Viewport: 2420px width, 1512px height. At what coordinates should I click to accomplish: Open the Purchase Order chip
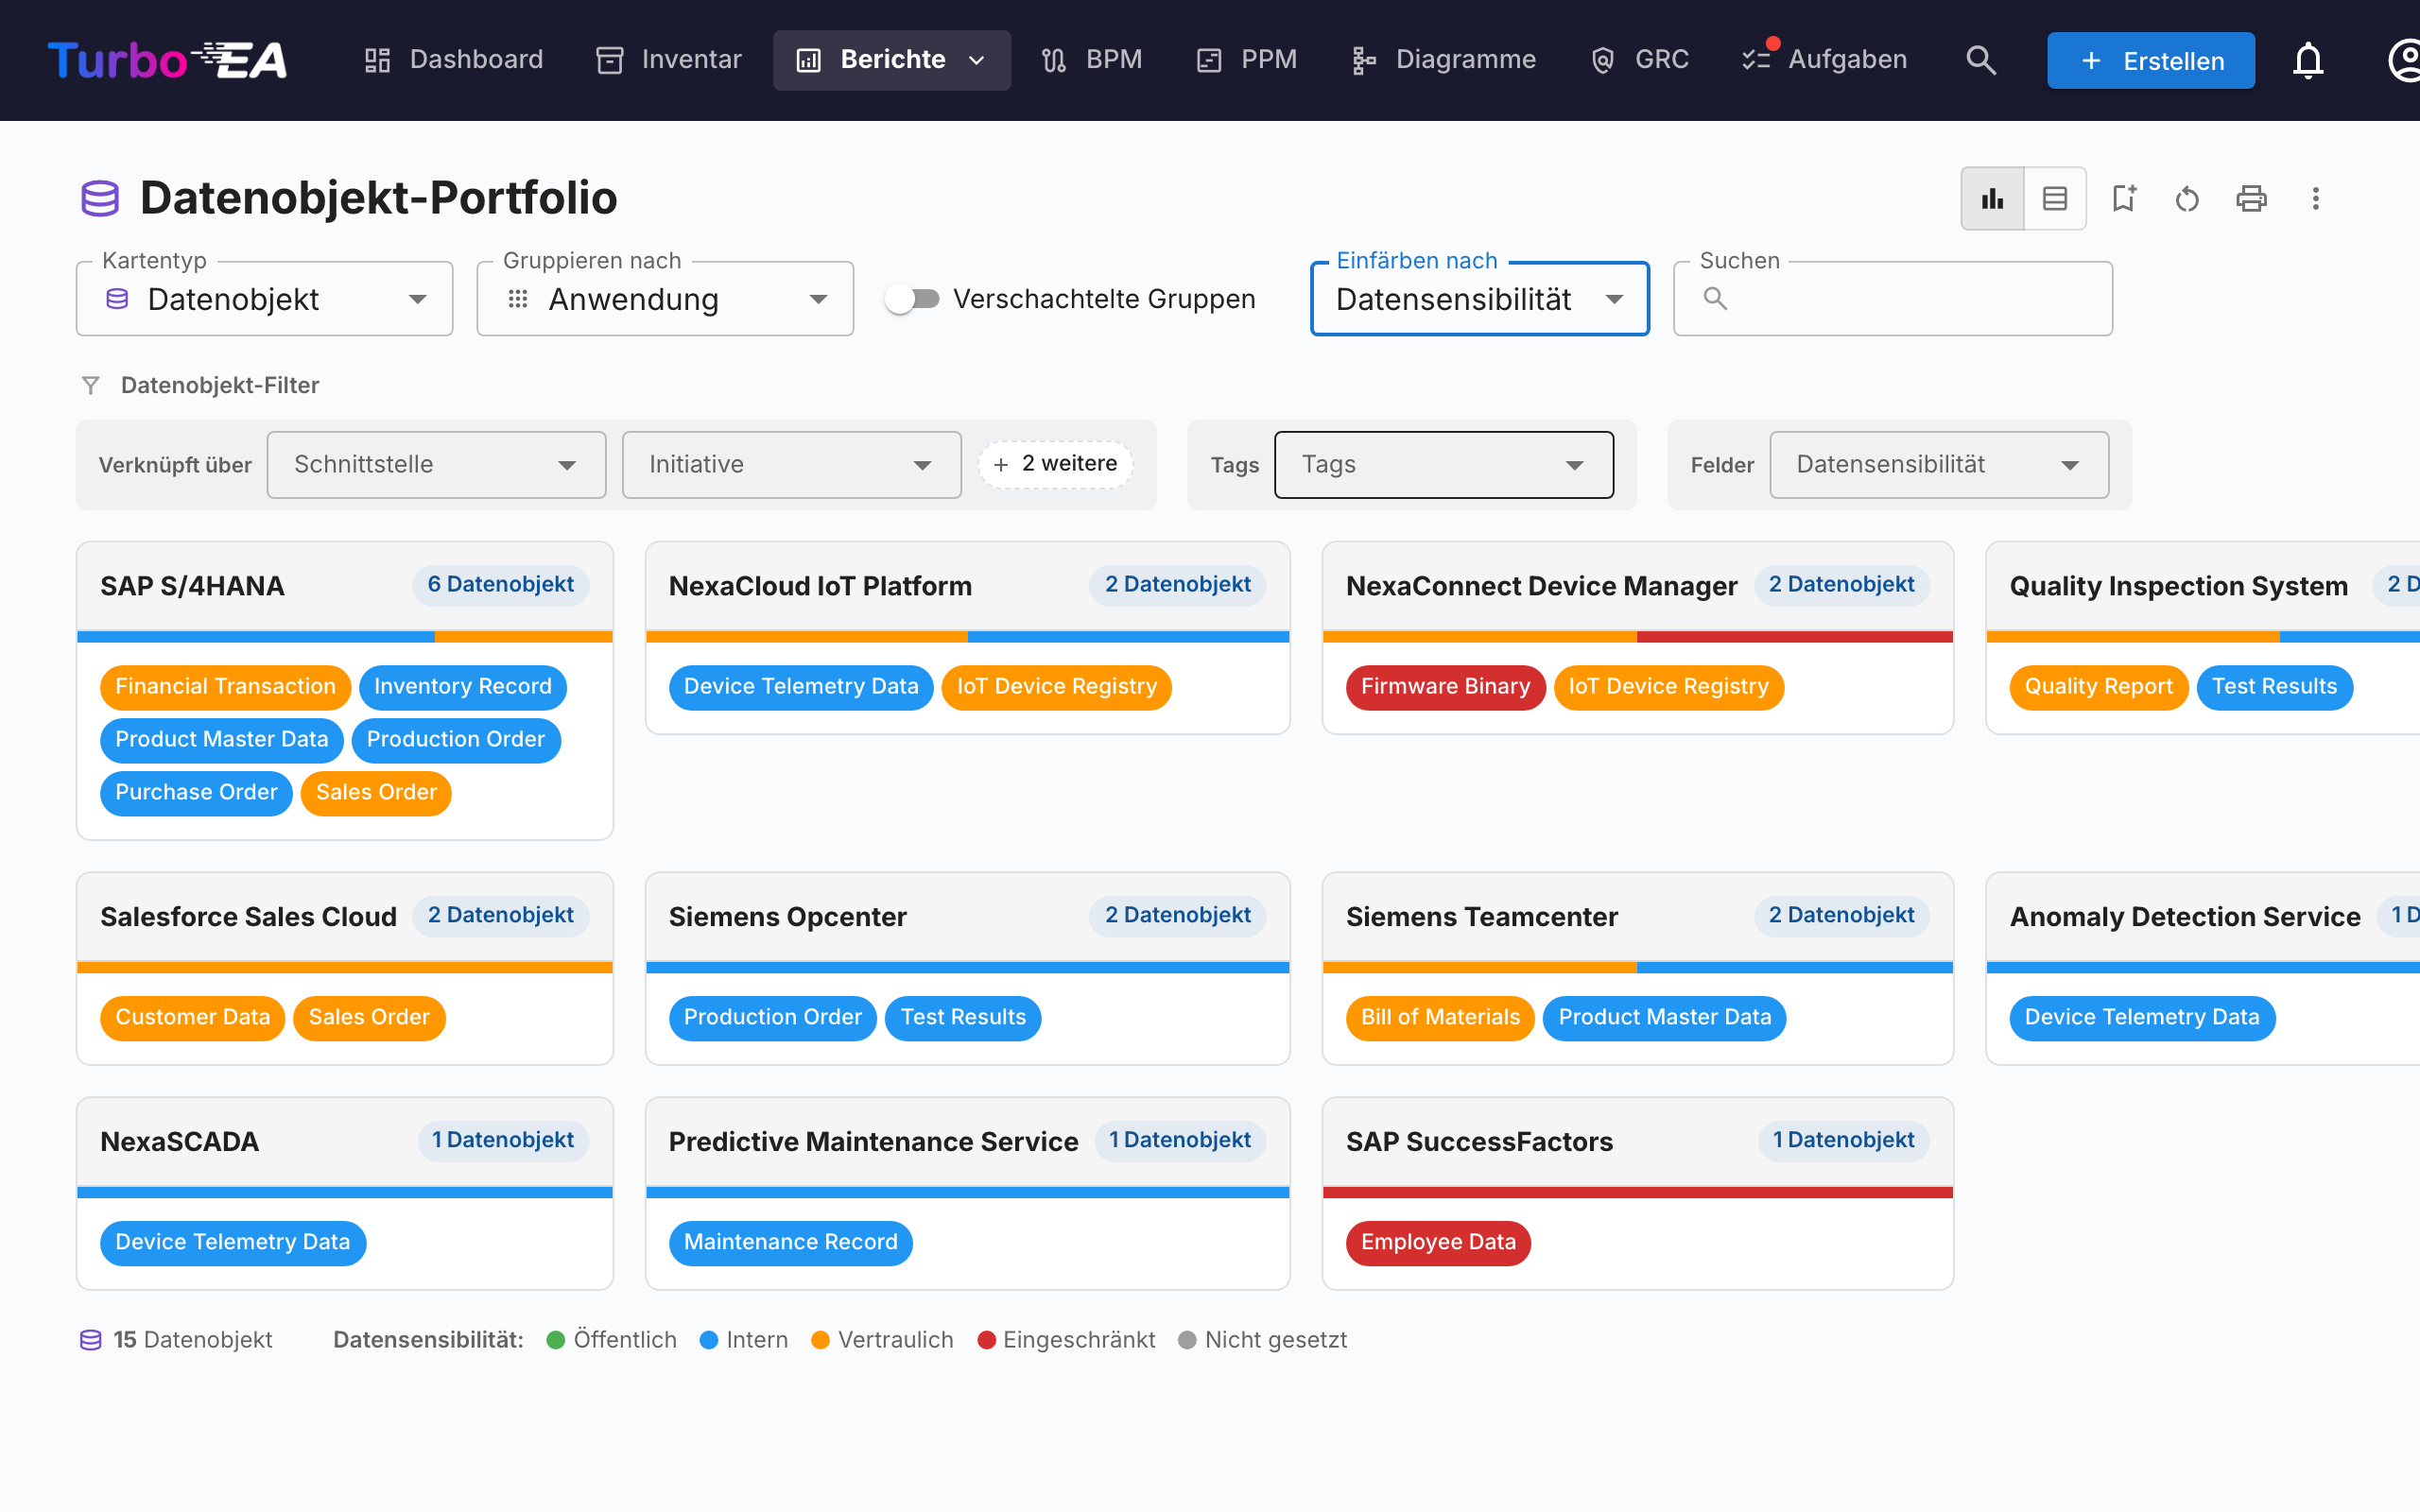click(196, 793)
